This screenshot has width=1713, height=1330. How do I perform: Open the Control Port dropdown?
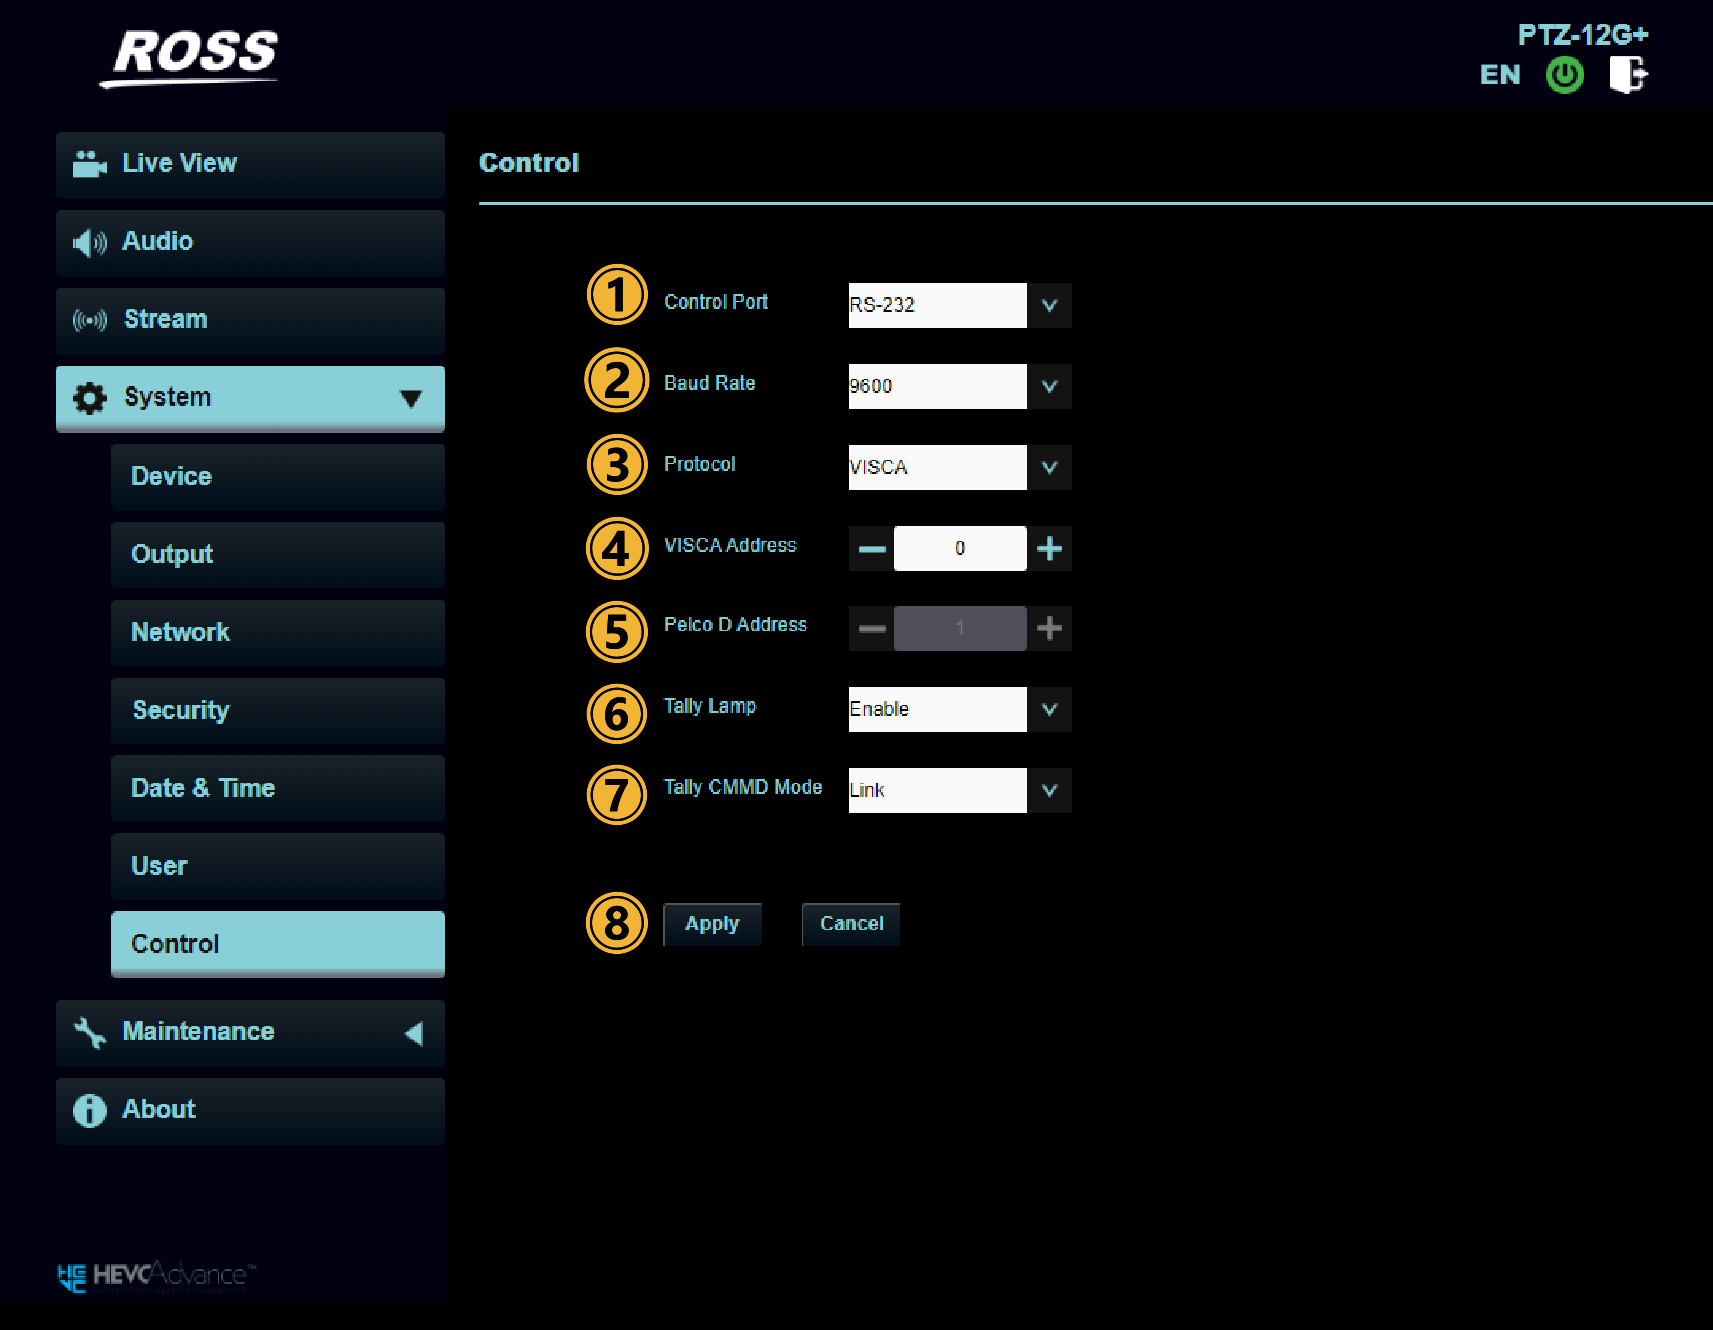click(x=1049, y=305)
